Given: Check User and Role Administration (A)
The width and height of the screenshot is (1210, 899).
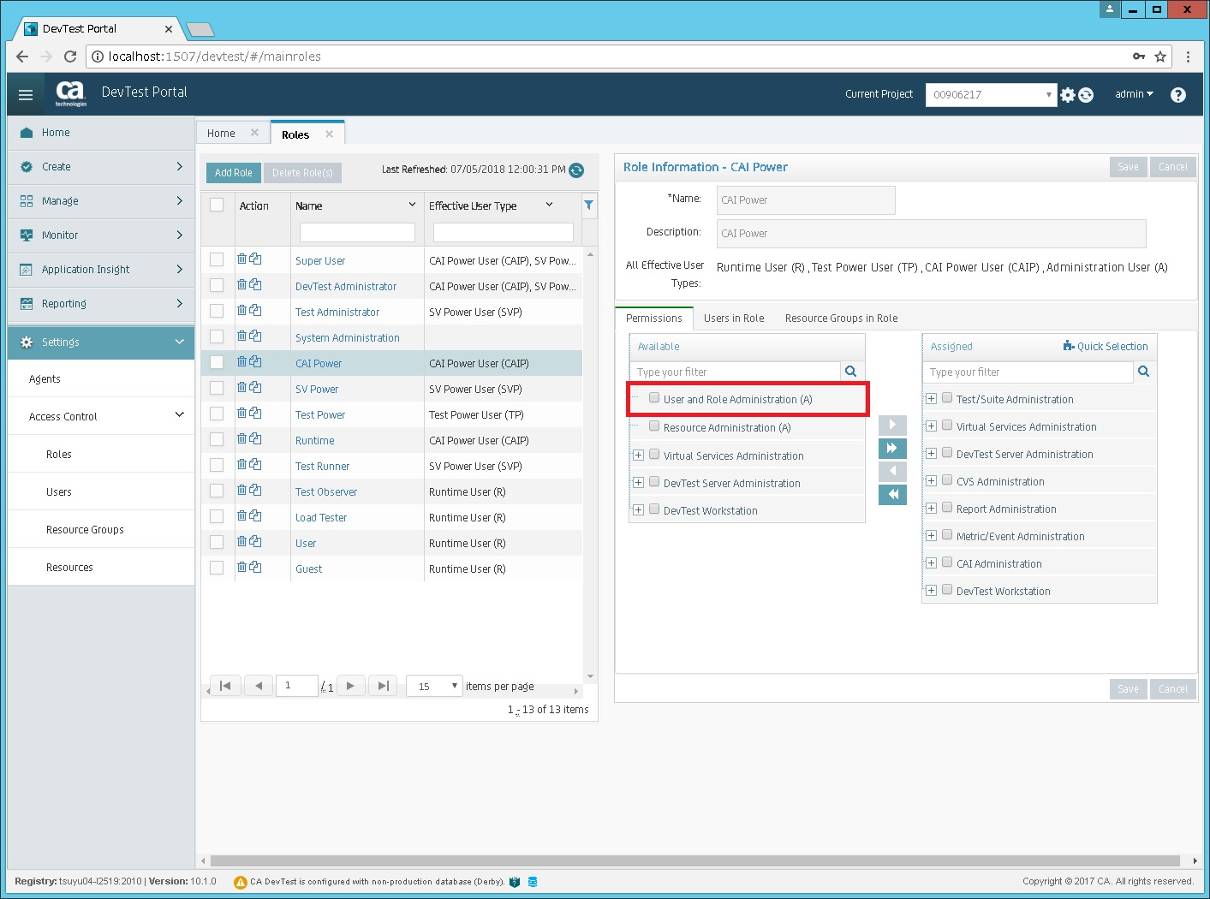Looking at the screenshot, I should (x=654, y=398).
